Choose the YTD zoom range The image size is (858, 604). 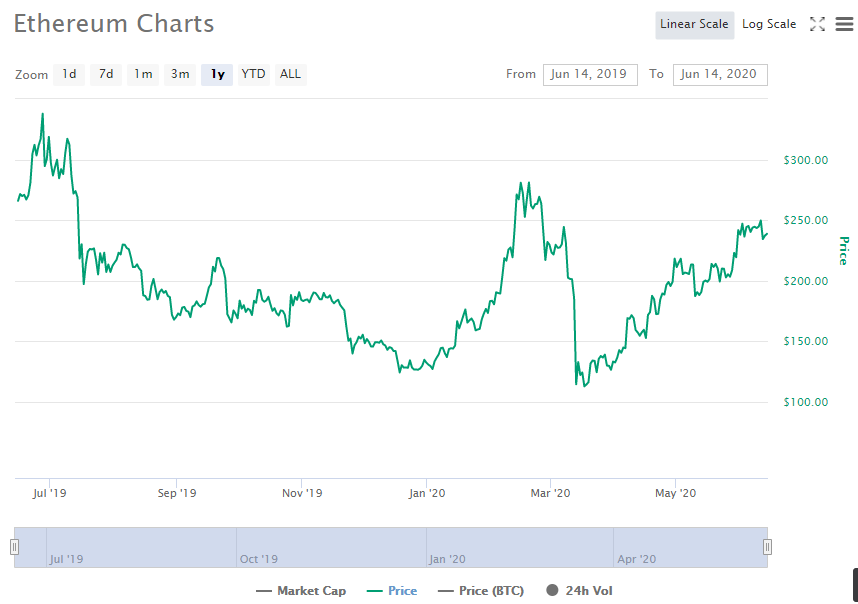tap(253, 74)
